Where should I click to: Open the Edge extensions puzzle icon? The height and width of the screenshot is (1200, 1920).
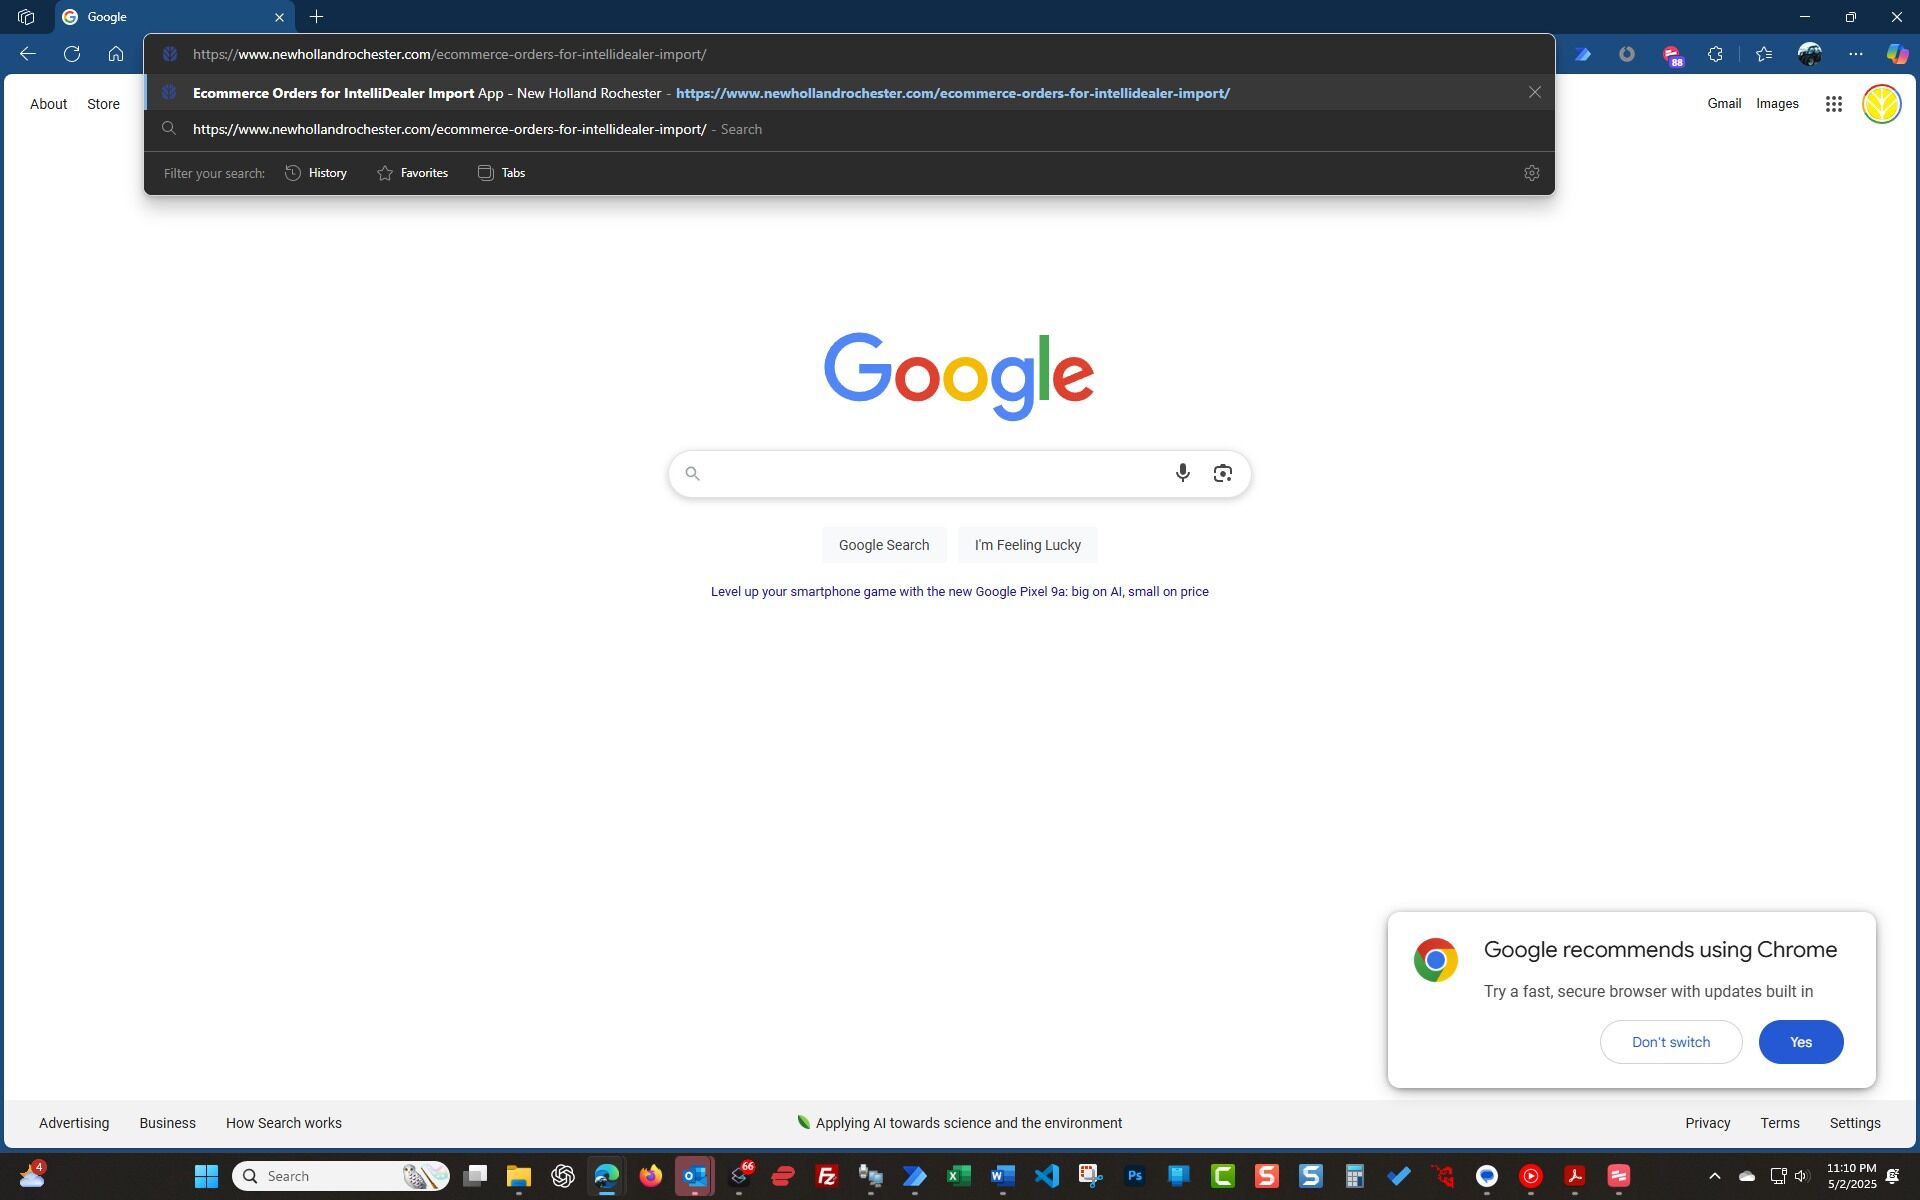click(1715, 54)
